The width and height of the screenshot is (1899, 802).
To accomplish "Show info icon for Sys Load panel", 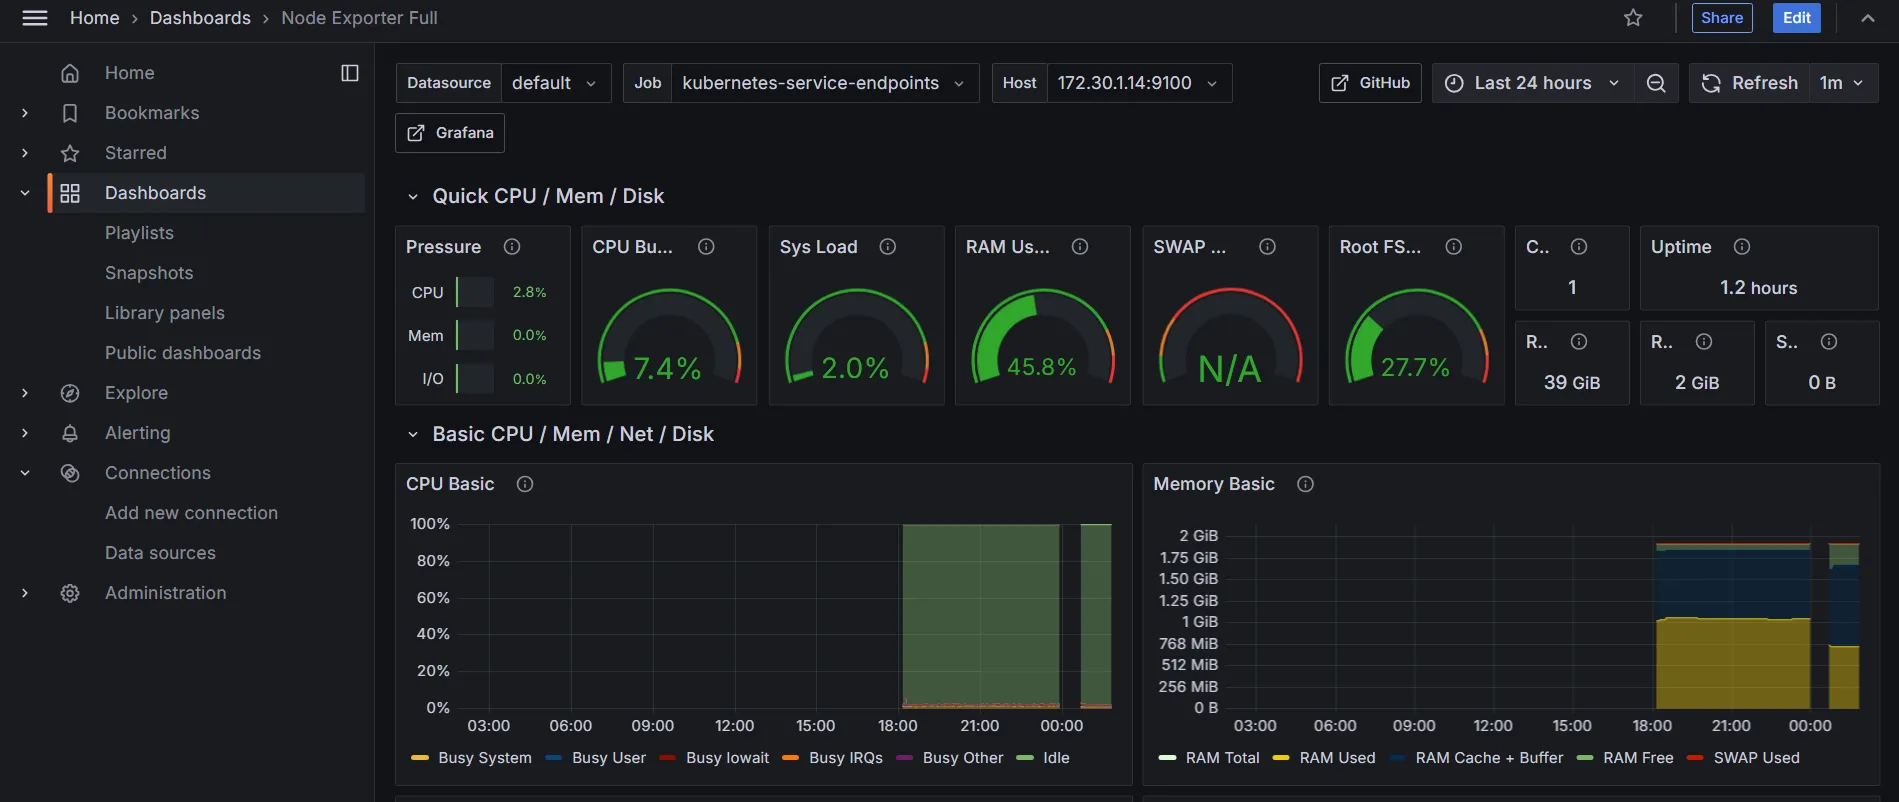I will [887, 247].
